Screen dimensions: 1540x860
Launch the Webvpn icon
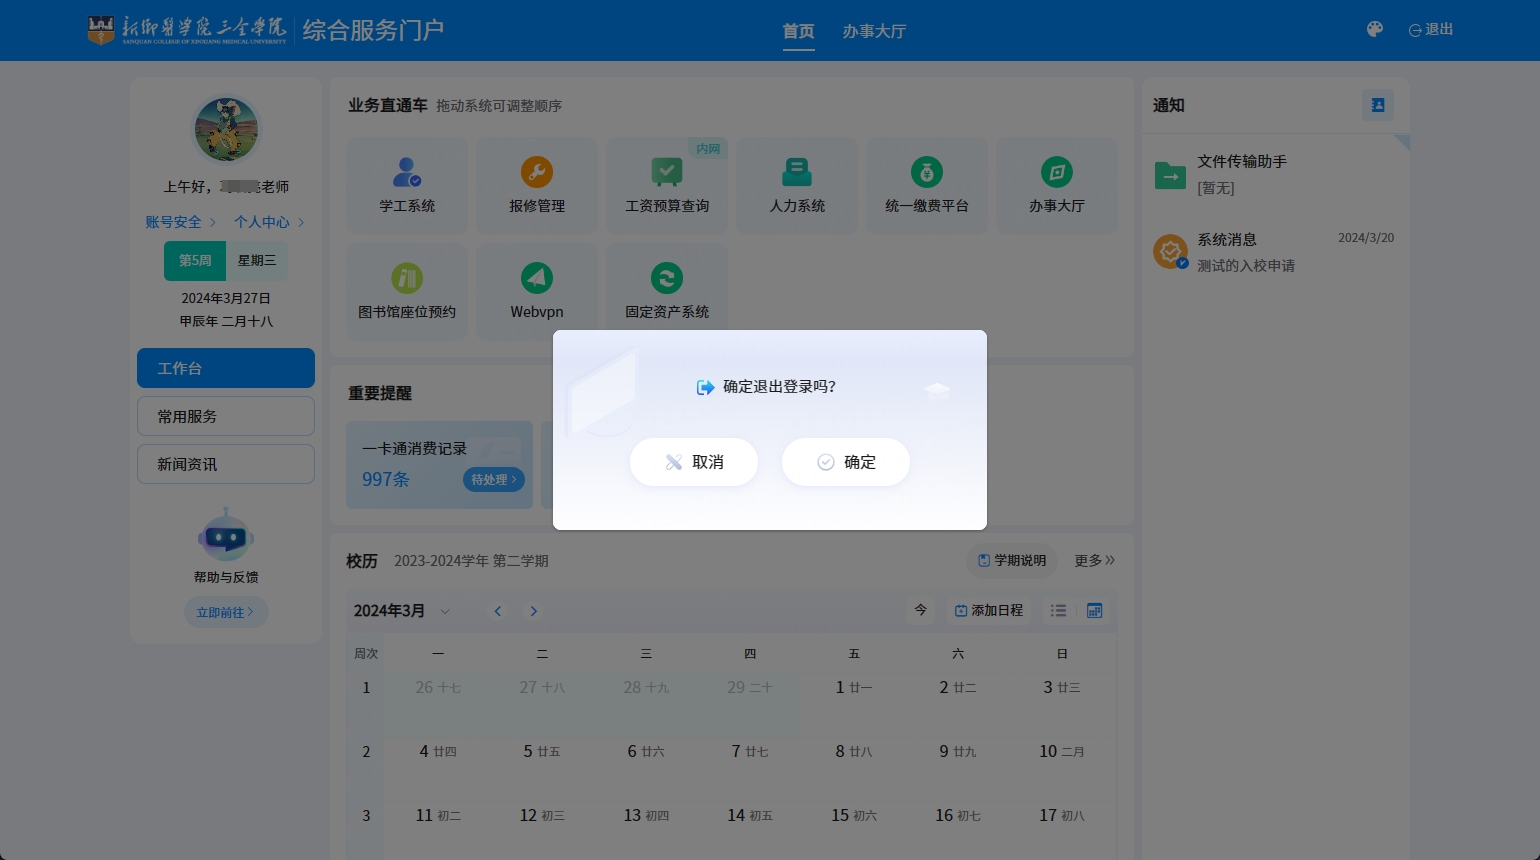pos(537,279)
